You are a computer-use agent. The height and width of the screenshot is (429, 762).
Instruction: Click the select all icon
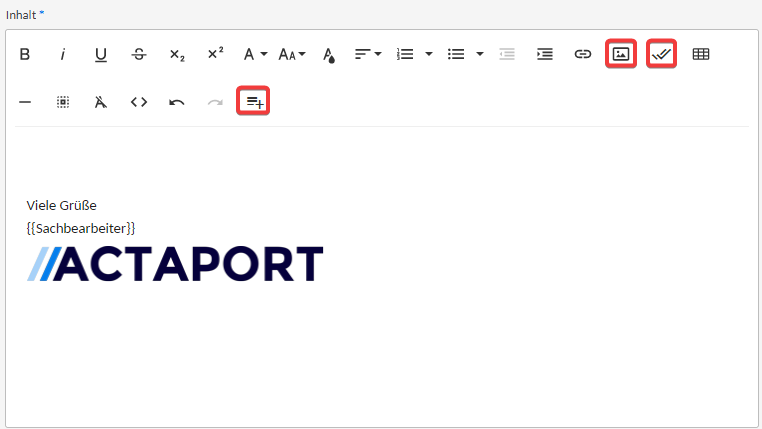point(63,102)
